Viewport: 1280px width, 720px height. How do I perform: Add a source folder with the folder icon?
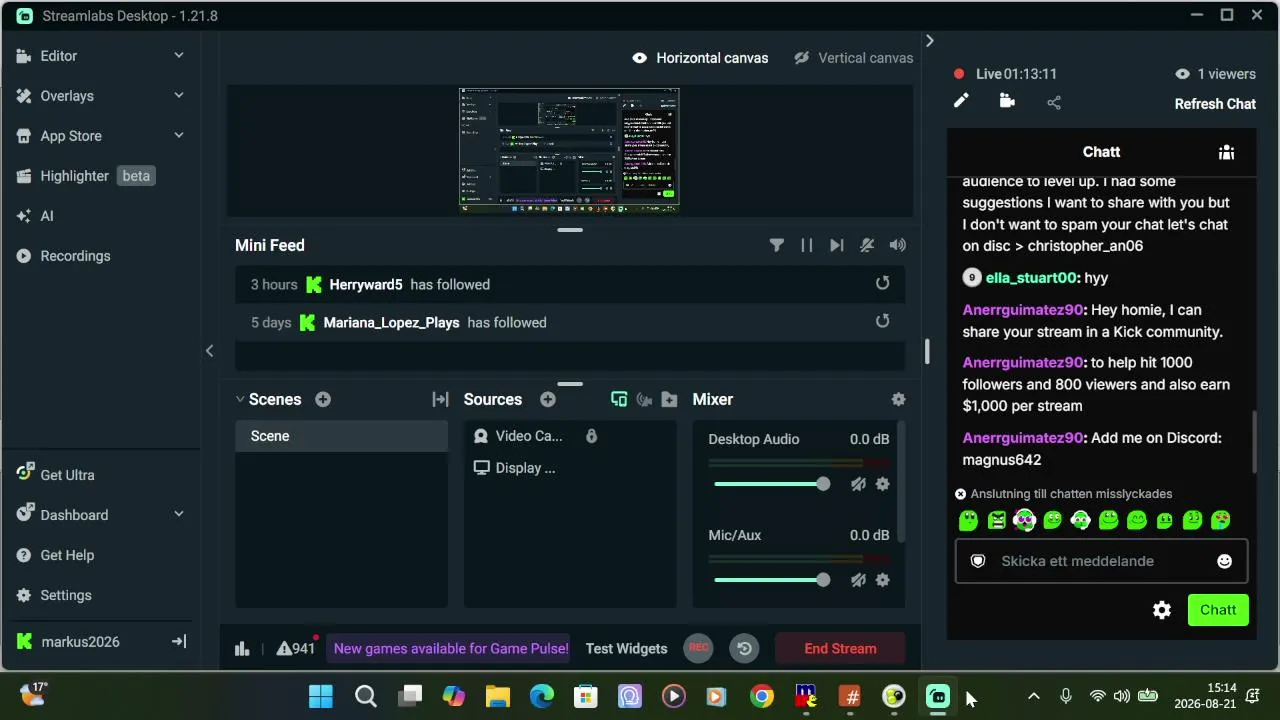(670, 399)
